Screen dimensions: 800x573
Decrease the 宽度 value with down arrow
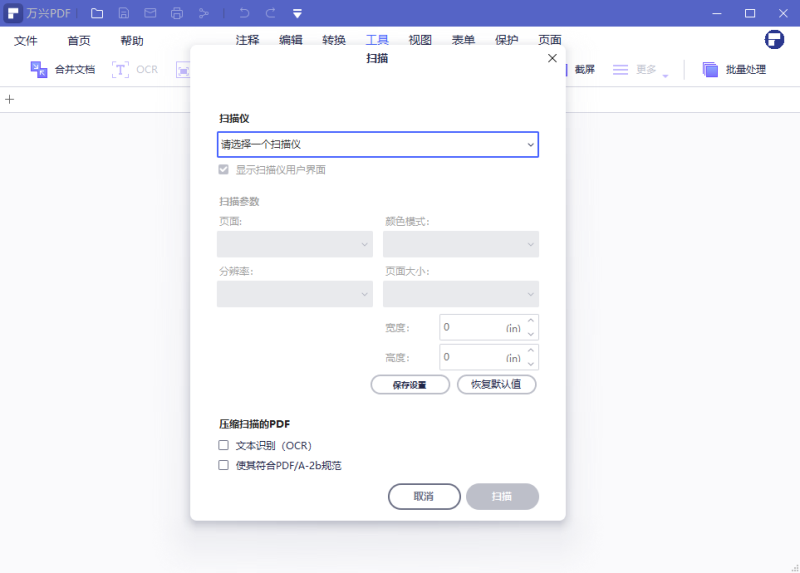pos(531,334)
